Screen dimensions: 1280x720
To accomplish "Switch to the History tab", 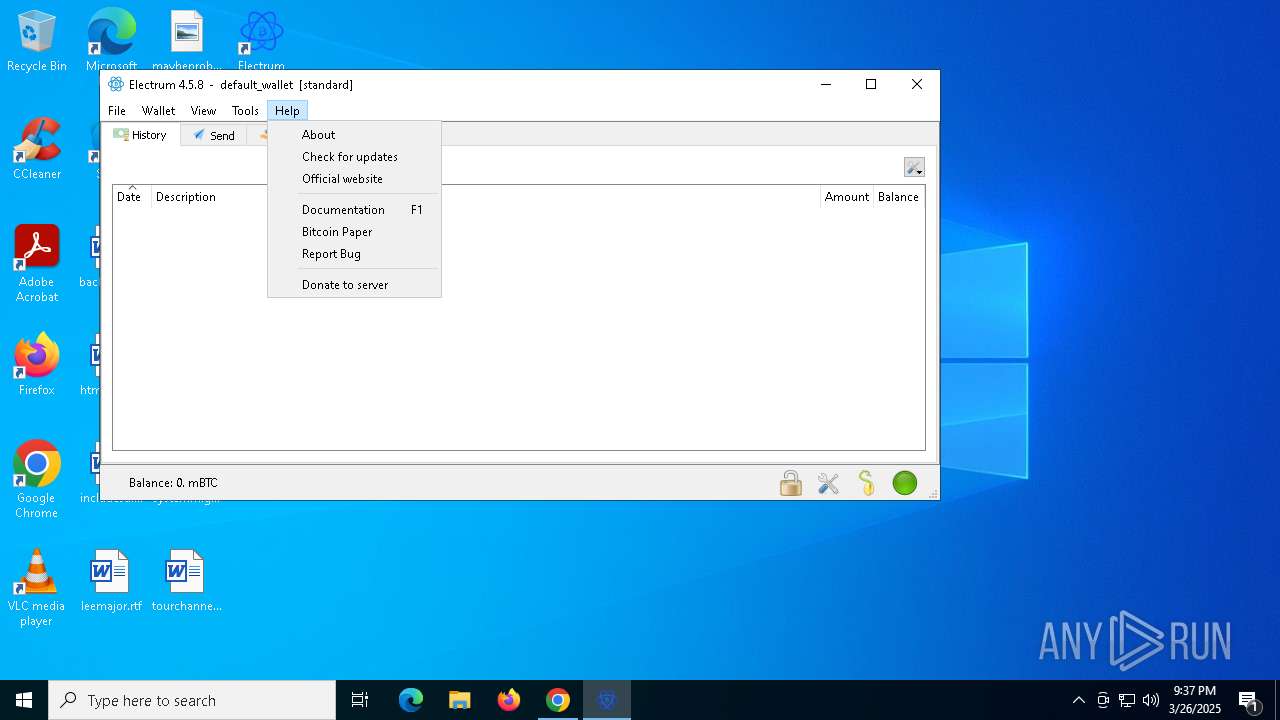I will pyautogui.click(x=141, y=135).
